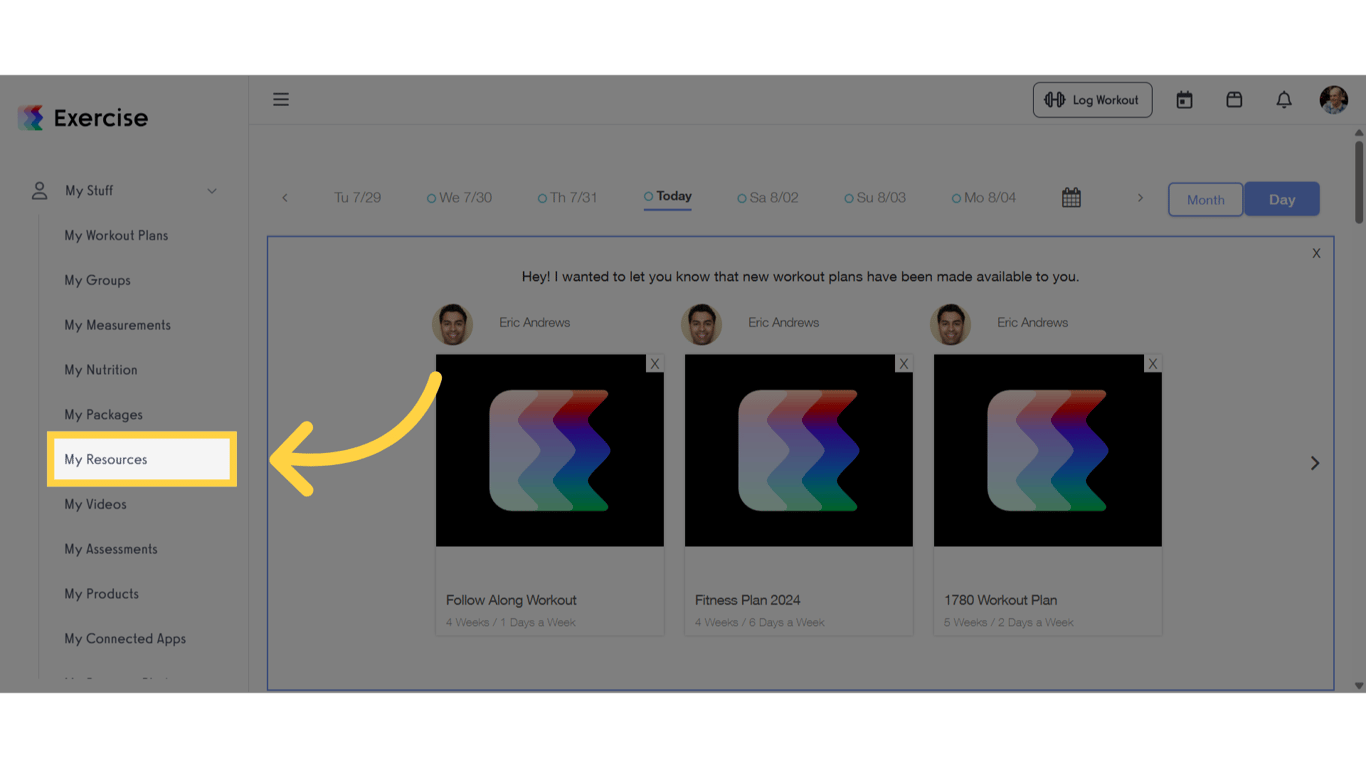Image resolution: width=1366 pixels, height=768 pixels.
Task: Click the Exercise logo icon
Action: (31, 118)
